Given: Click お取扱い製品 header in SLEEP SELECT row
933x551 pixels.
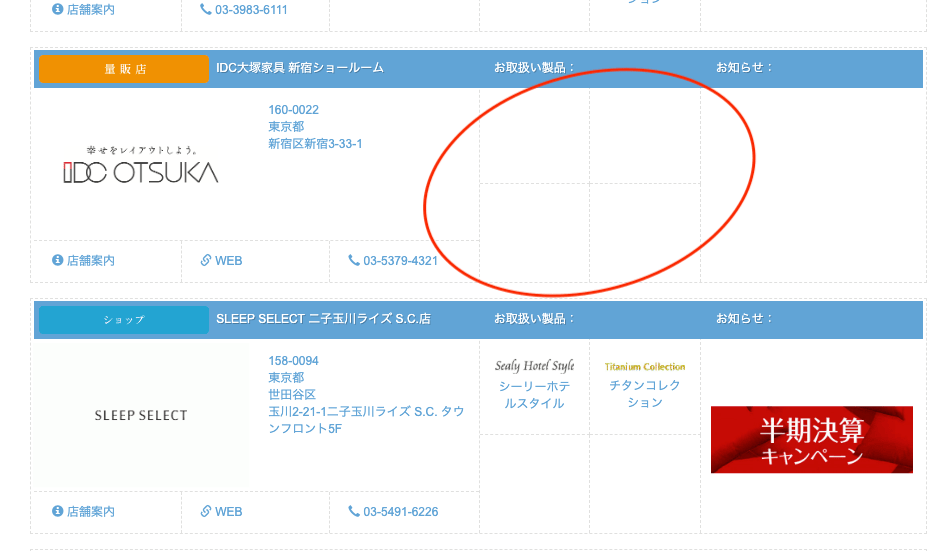Looking at the screenshot, I should coord(534,319).
